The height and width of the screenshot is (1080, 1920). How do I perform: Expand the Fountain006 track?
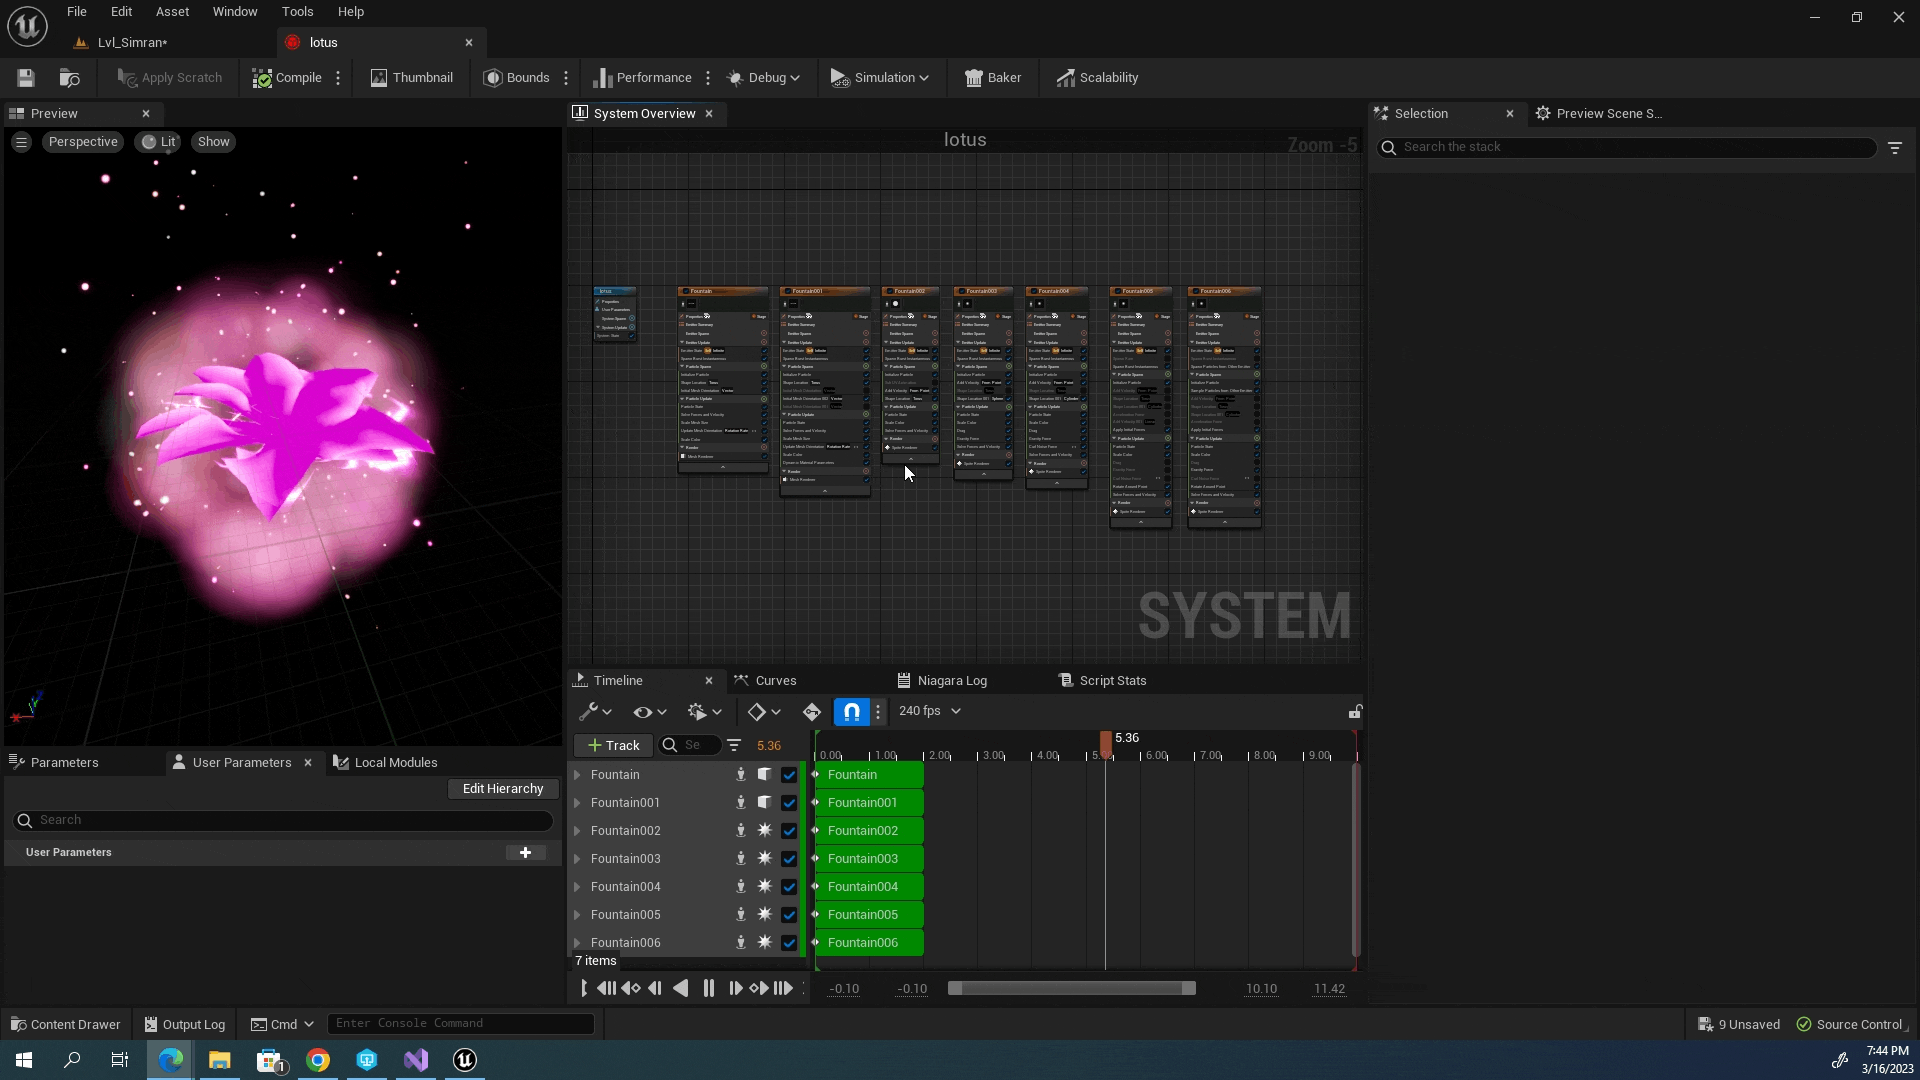coord(577,943)
